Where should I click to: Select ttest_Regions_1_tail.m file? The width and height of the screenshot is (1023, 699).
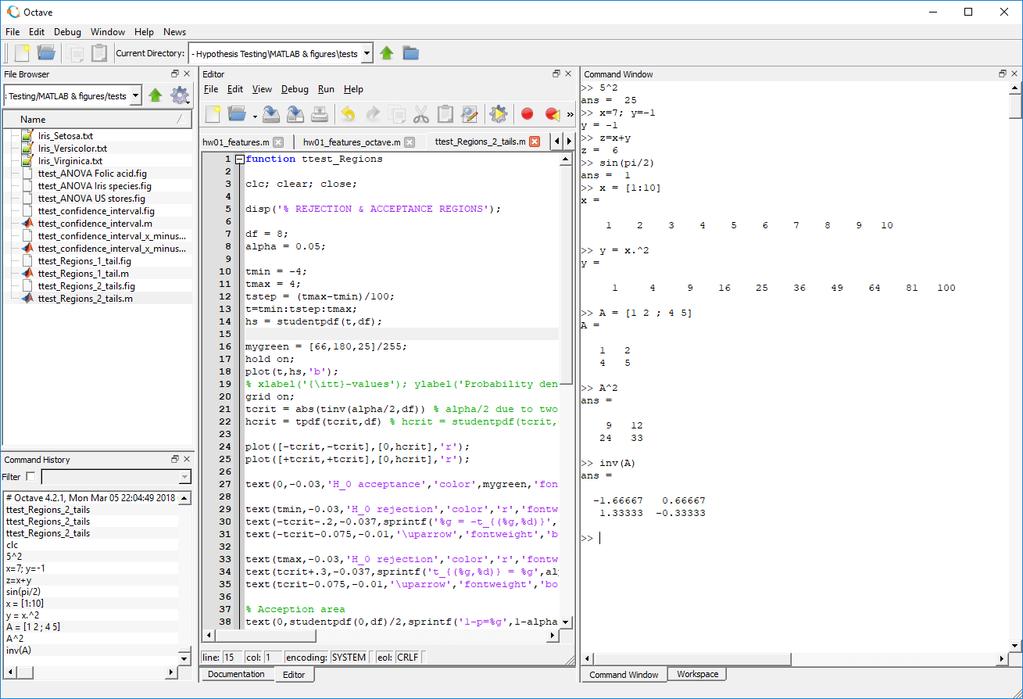[83, 273]
